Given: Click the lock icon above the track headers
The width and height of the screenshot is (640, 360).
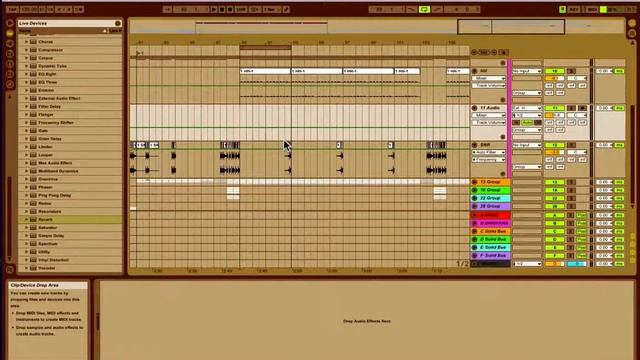Looking at the screenshot, I should 504,52.
